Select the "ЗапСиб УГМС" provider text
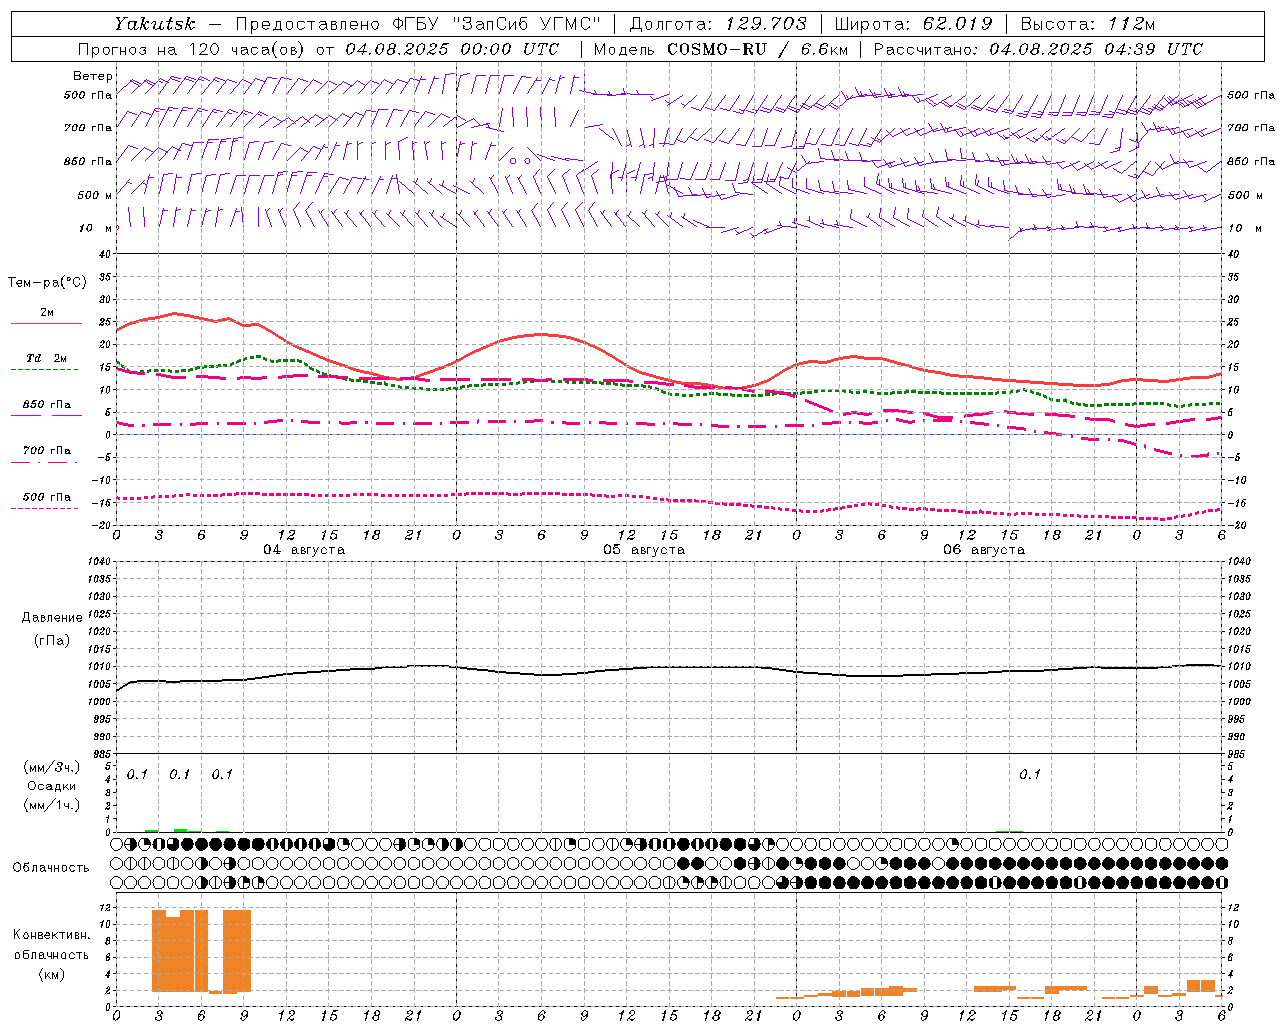Image resolution: width=1280 pixels, height=1024 pixels. click(528, 24)
